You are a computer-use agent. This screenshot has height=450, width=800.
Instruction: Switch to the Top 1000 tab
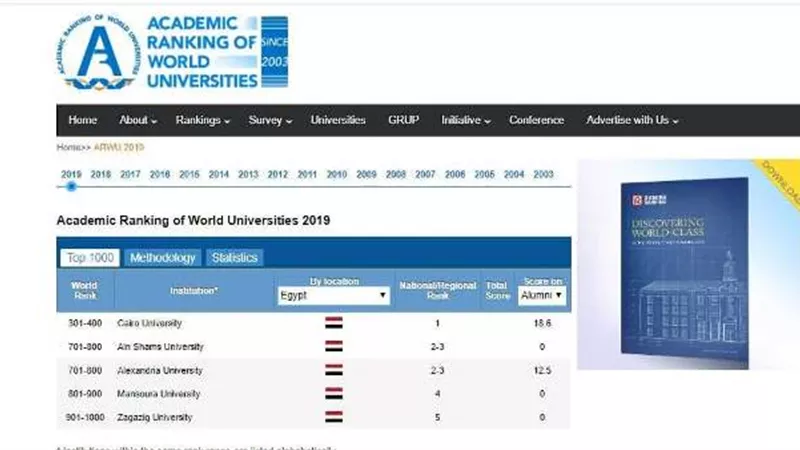click(x=90, y=258)
